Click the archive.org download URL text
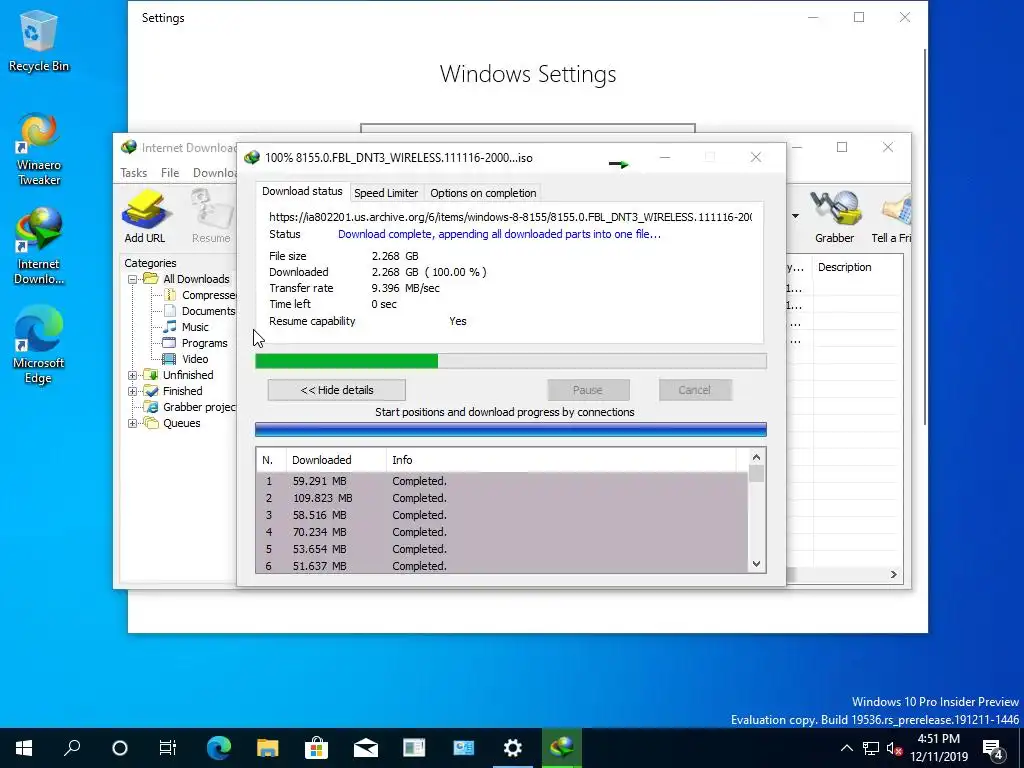This screenshot has height=768, width=1024. (510, 217)
